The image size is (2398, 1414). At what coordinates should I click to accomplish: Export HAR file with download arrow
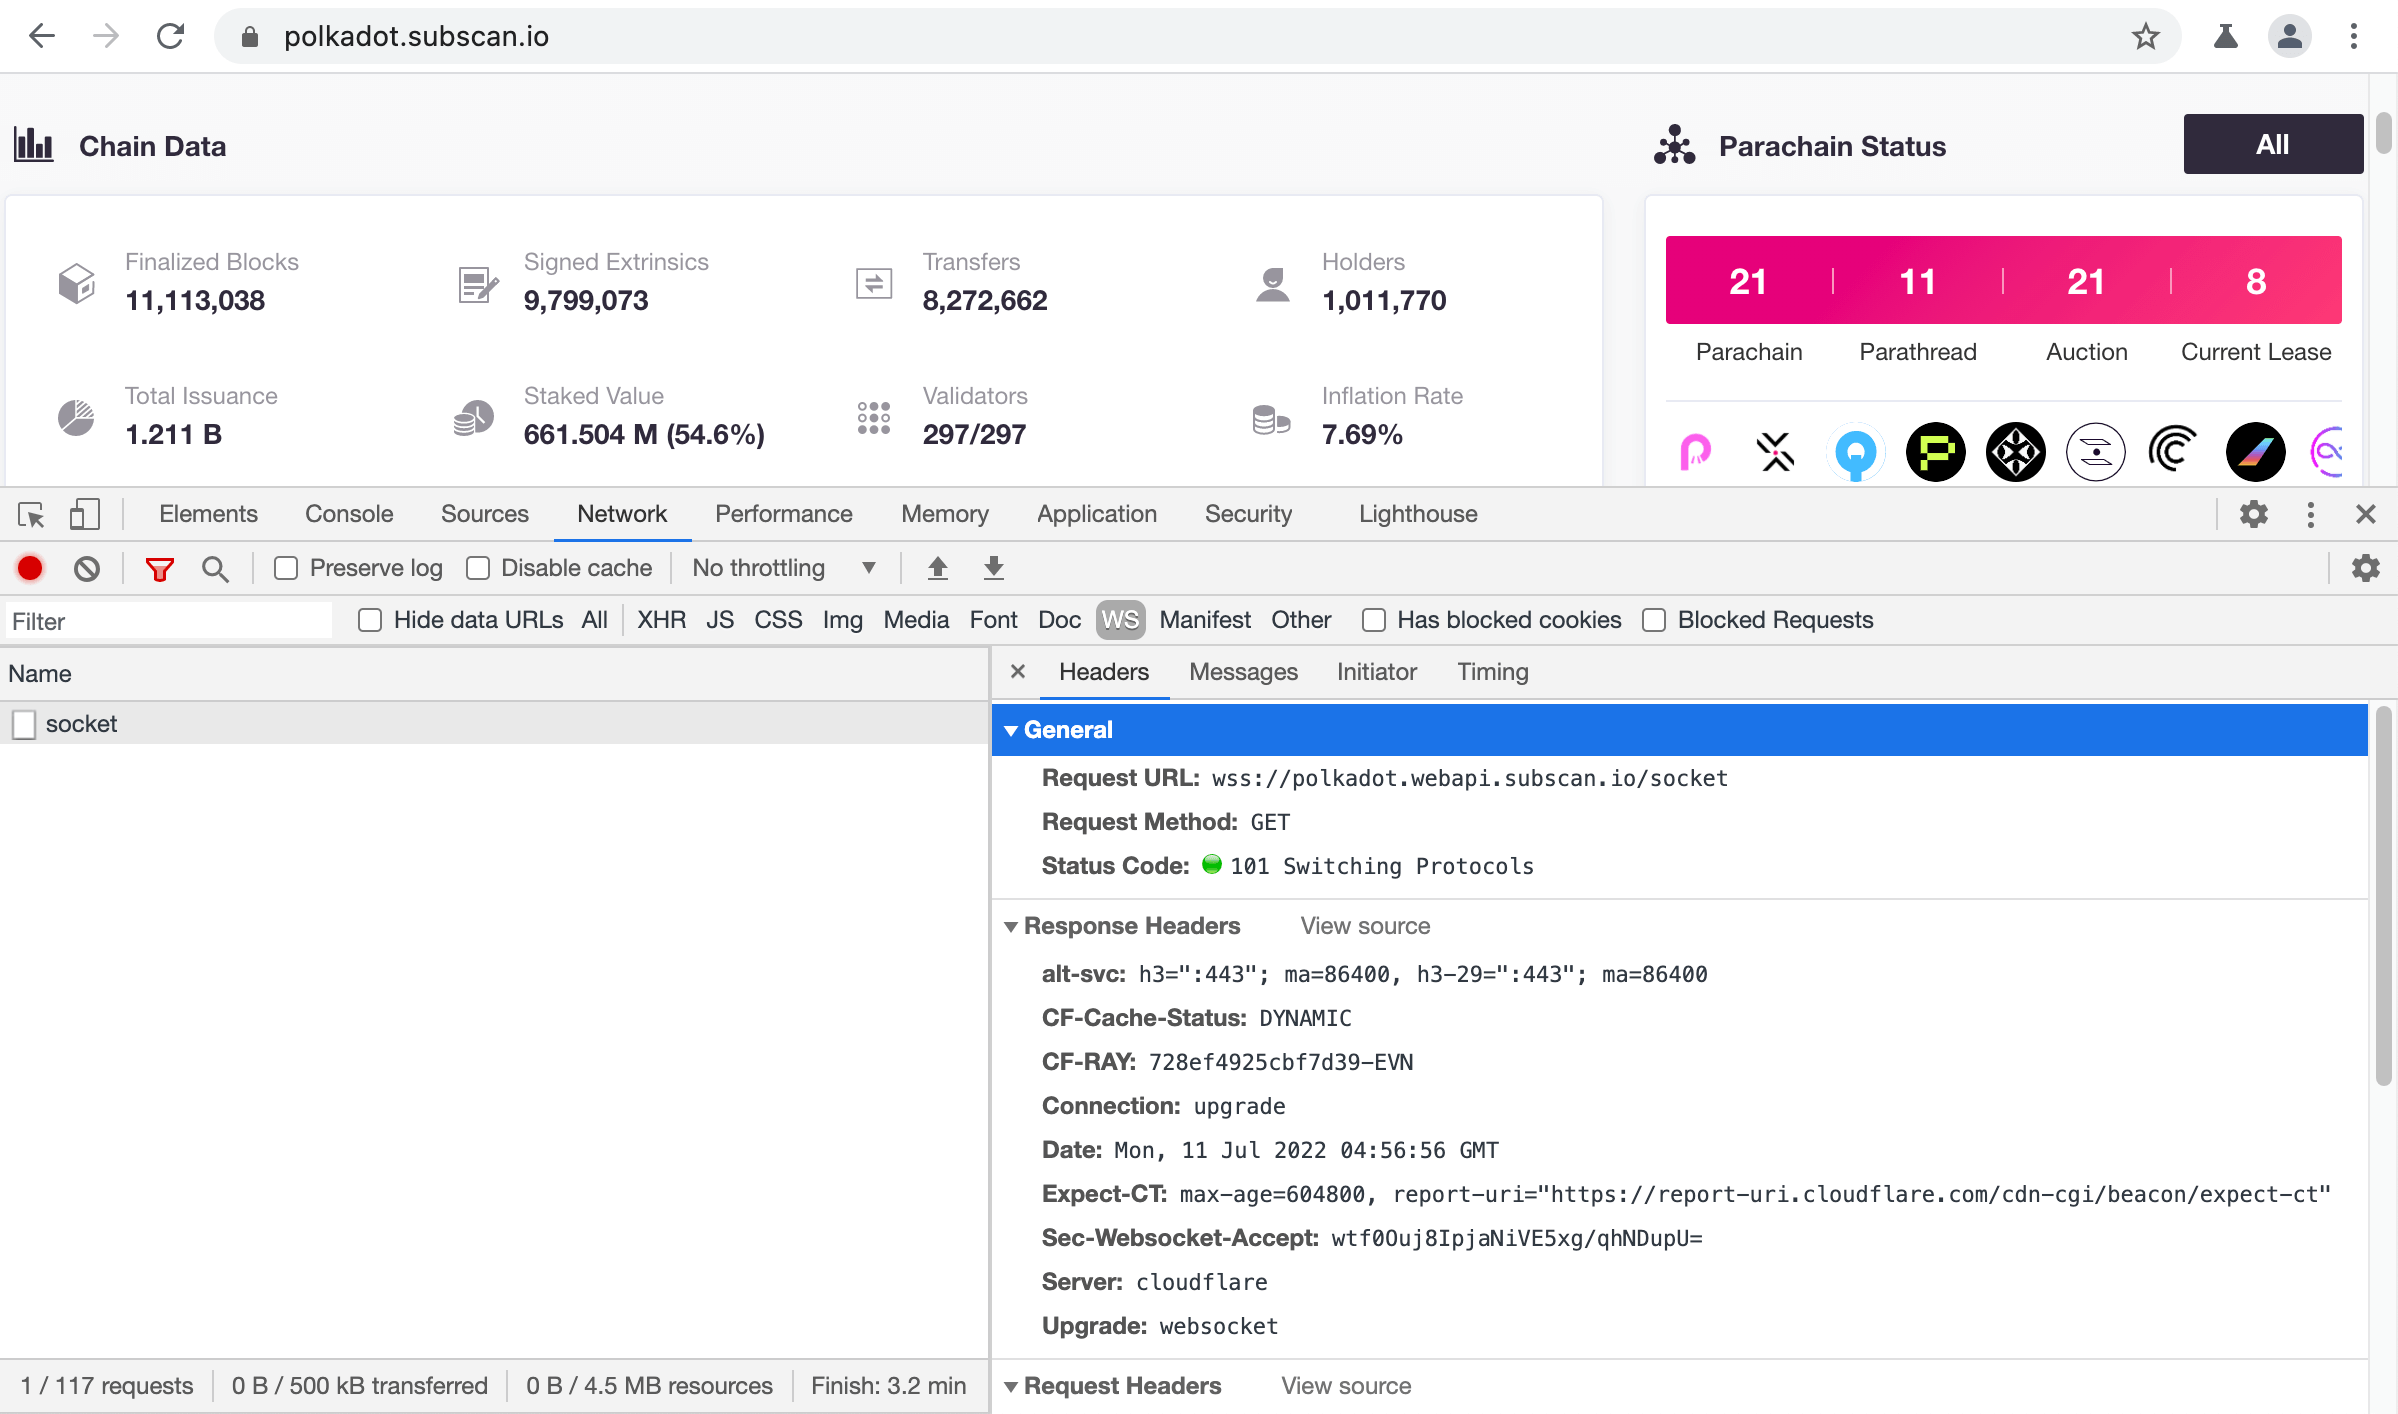[x=993, y=568]
